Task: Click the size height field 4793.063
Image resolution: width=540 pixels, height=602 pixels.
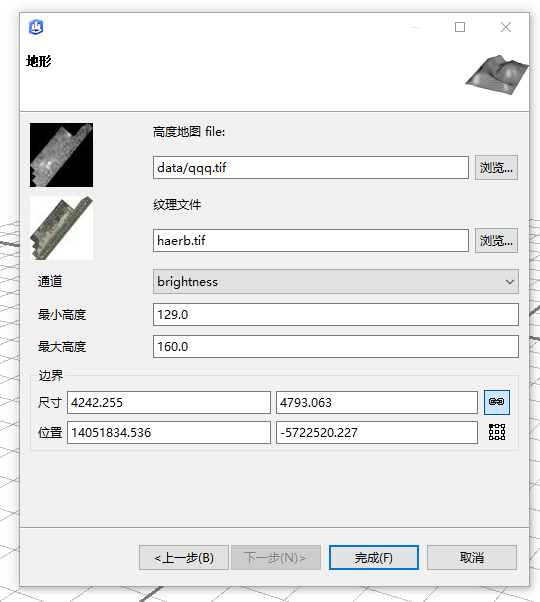Action: pos(377,402)
